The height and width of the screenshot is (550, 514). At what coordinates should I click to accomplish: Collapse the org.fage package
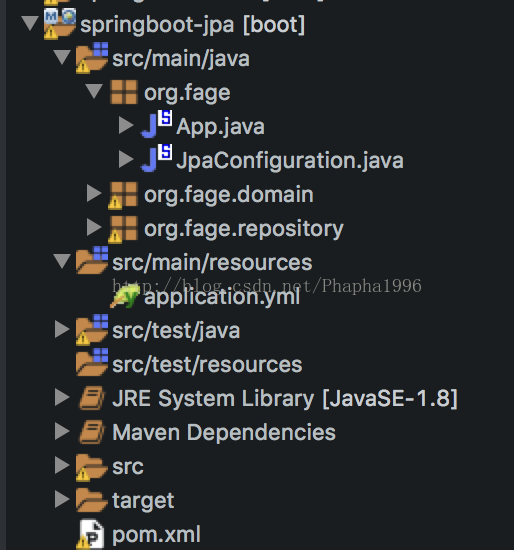(94, 91)
